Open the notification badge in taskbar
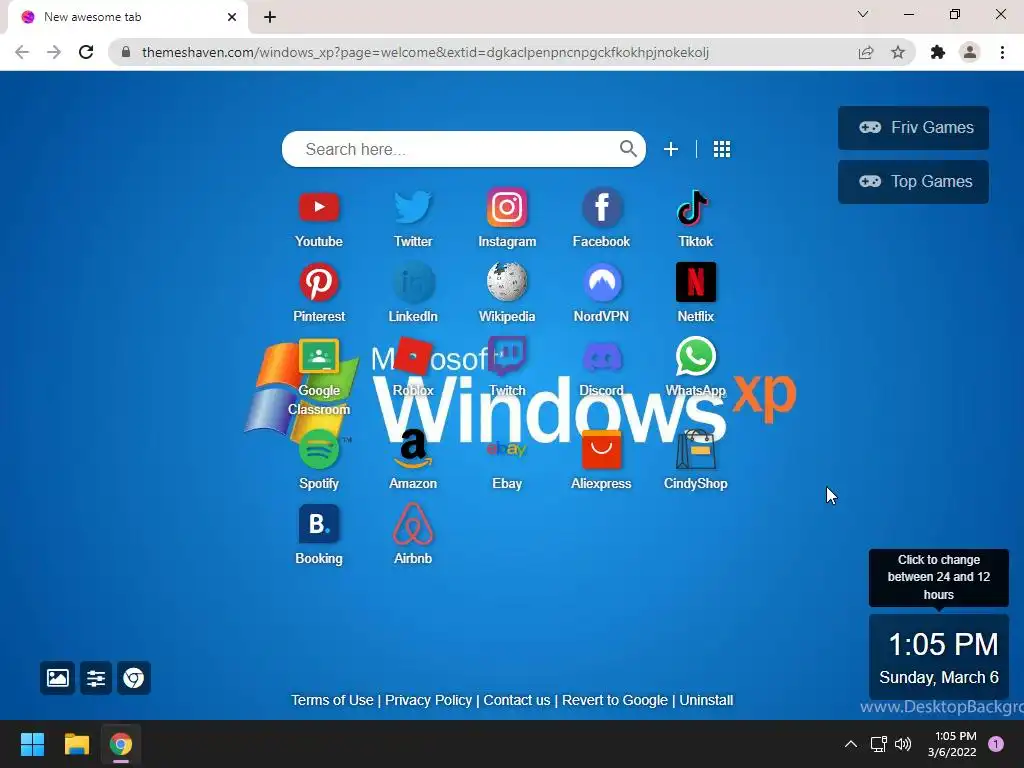The height and width of the screenshot is (768, 1024). click(996, 744)
